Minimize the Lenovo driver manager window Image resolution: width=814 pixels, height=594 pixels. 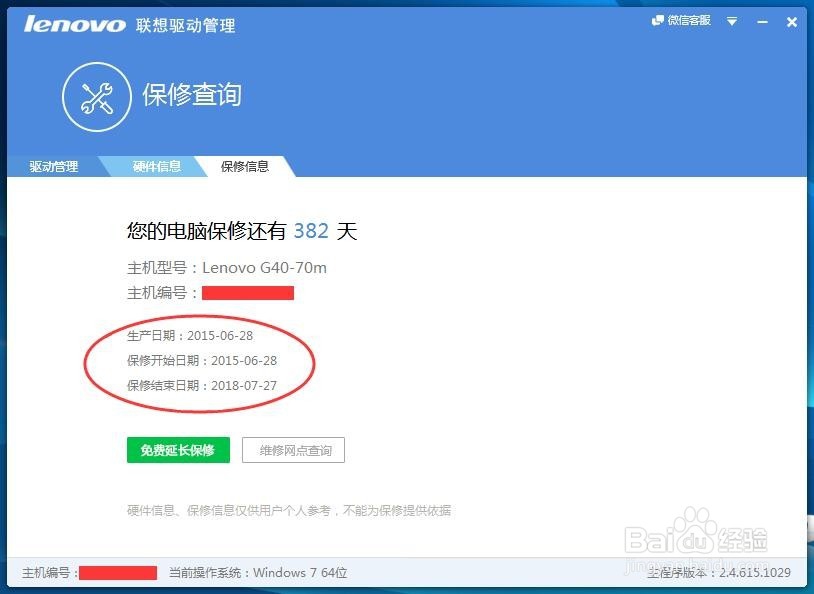coord(762,22)
